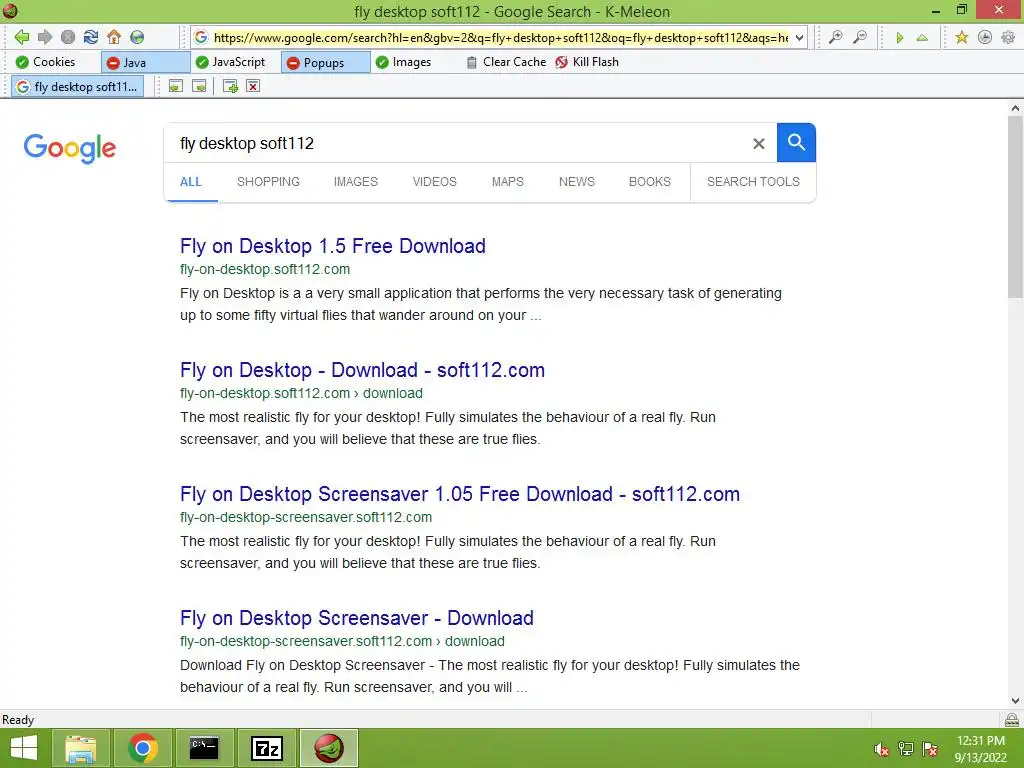Toggle the Java blocking setting
The height and width of the screenshot is (768, 1024).
(x=145, y=62)
